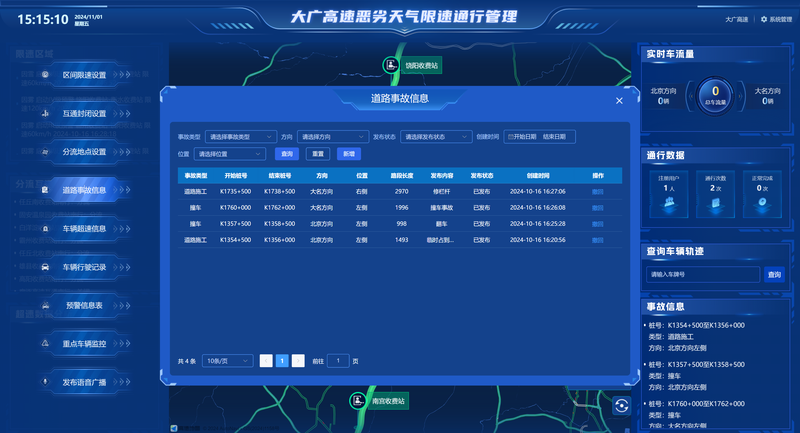Click the 请输入车牌号 input field

tap(703, 274)
